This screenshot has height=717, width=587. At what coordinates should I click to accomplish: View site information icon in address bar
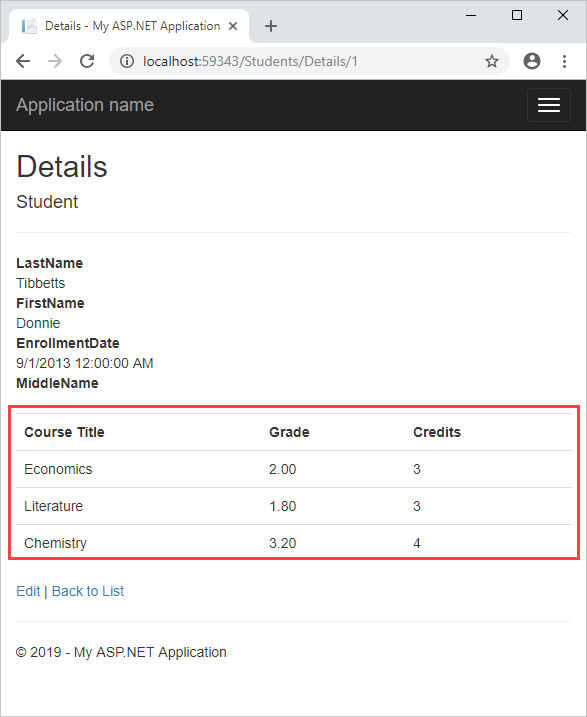click(127, 61)
